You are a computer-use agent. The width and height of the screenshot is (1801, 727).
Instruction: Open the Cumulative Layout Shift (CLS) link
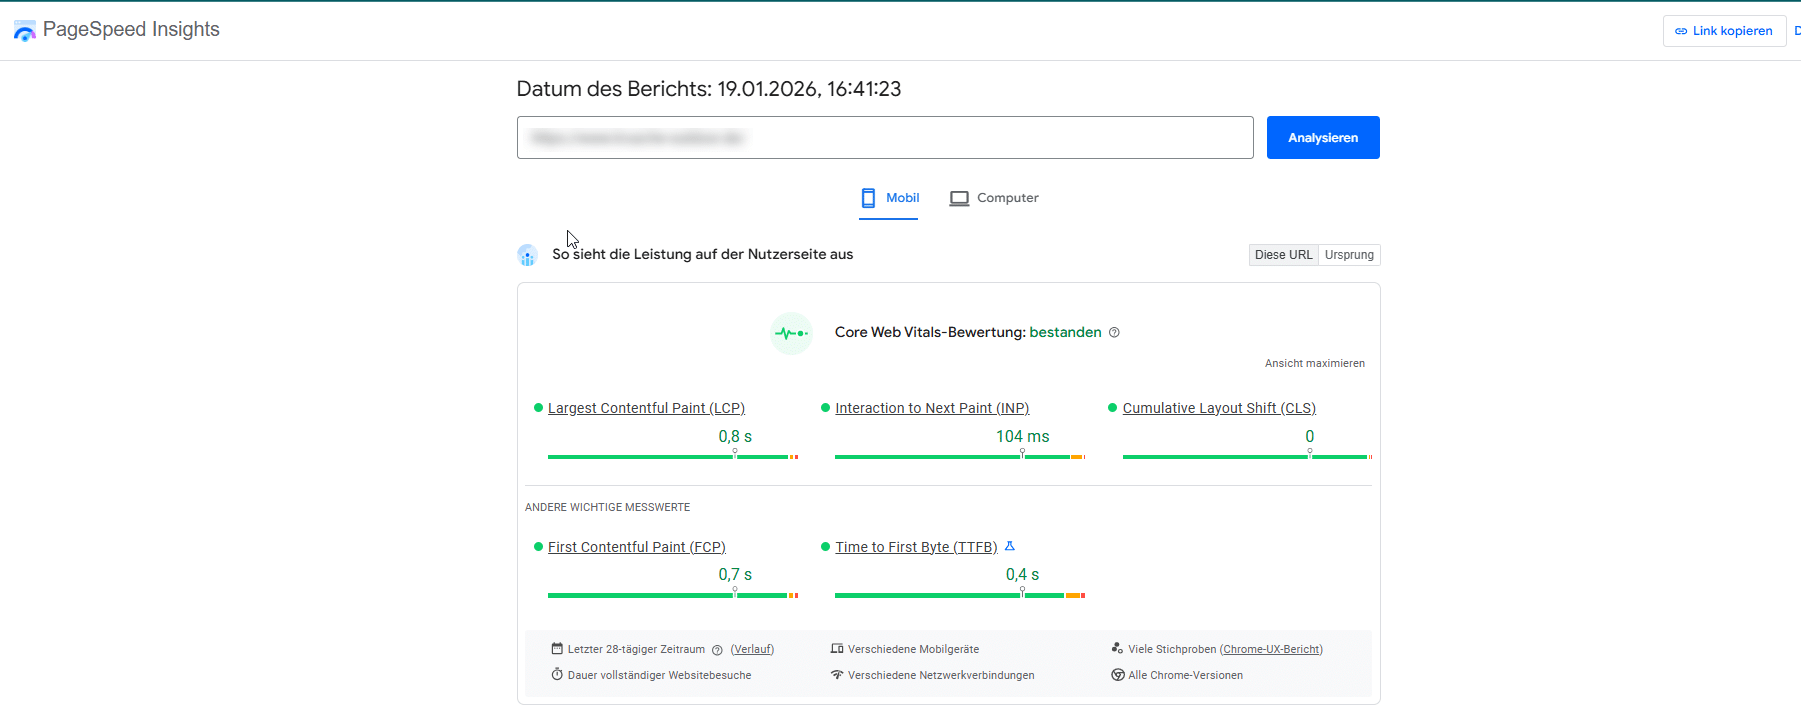point(1219,408)
